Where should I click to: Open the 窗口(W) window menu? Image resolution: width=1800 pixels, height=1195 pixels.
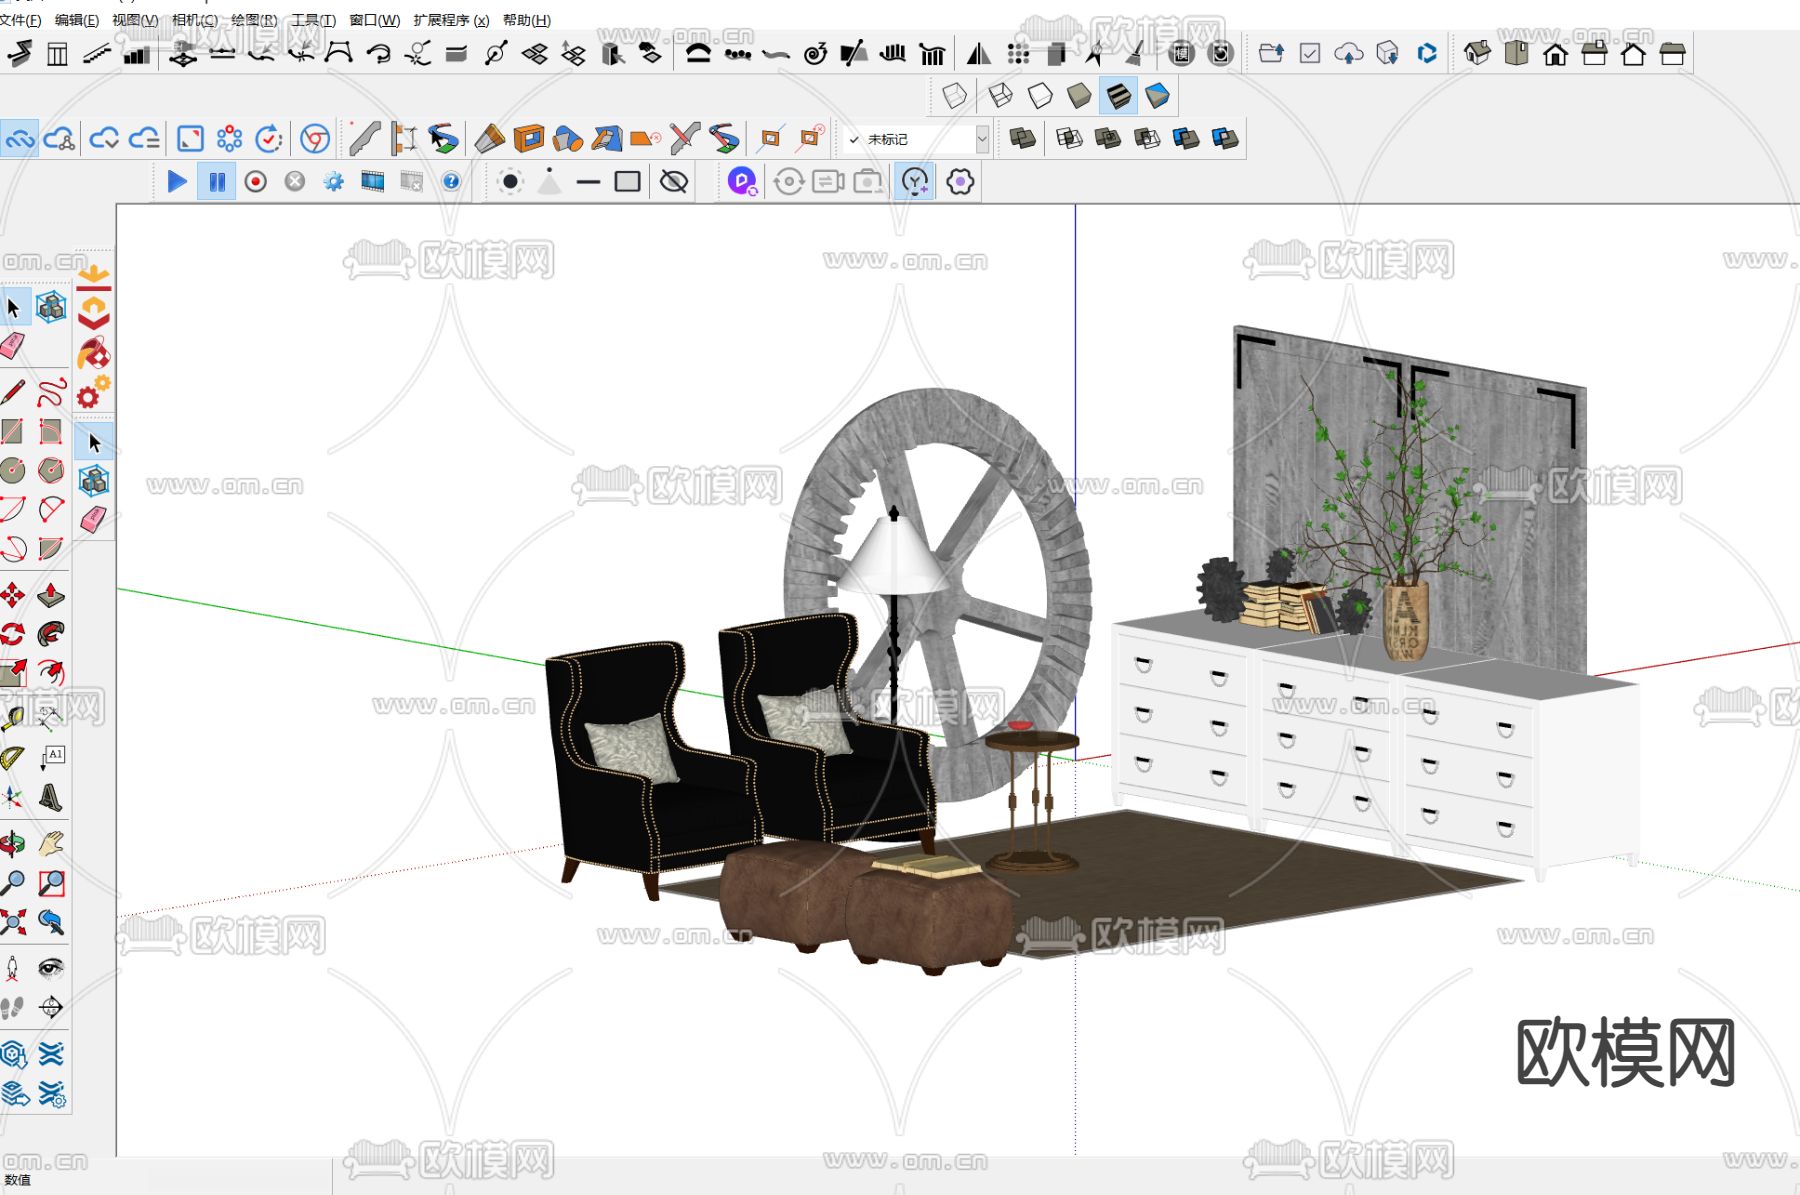tap(374, 20)
